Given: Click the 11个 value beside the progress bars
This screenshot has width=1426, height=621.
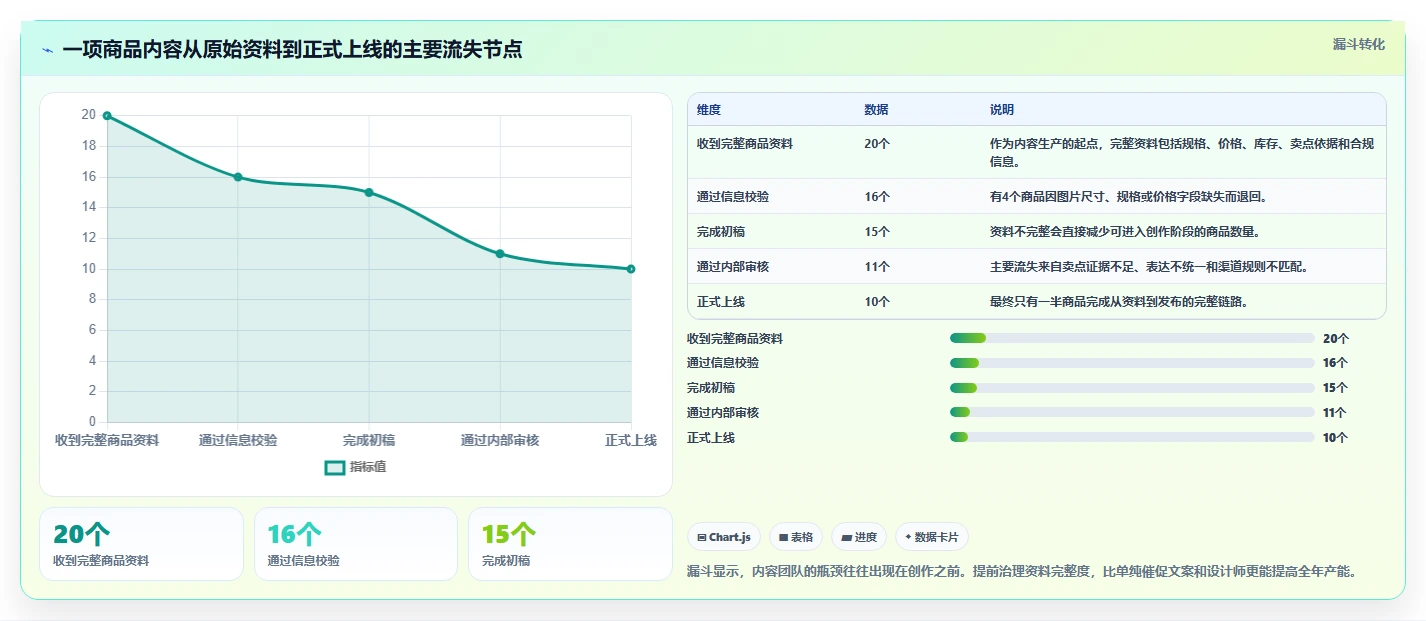Looking at the screenshot, I should click(1335, 413).
